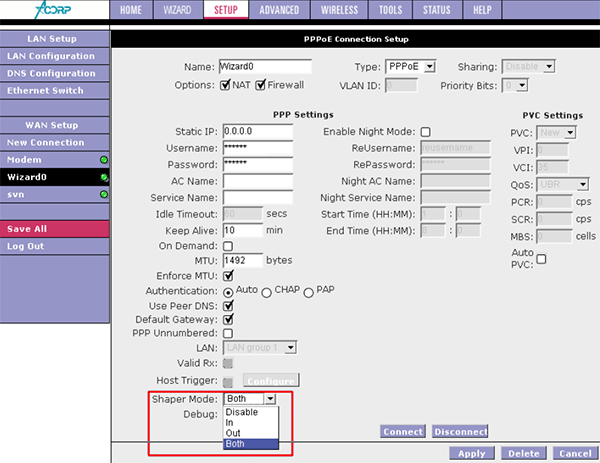Click the Delete button

[523, 453]
